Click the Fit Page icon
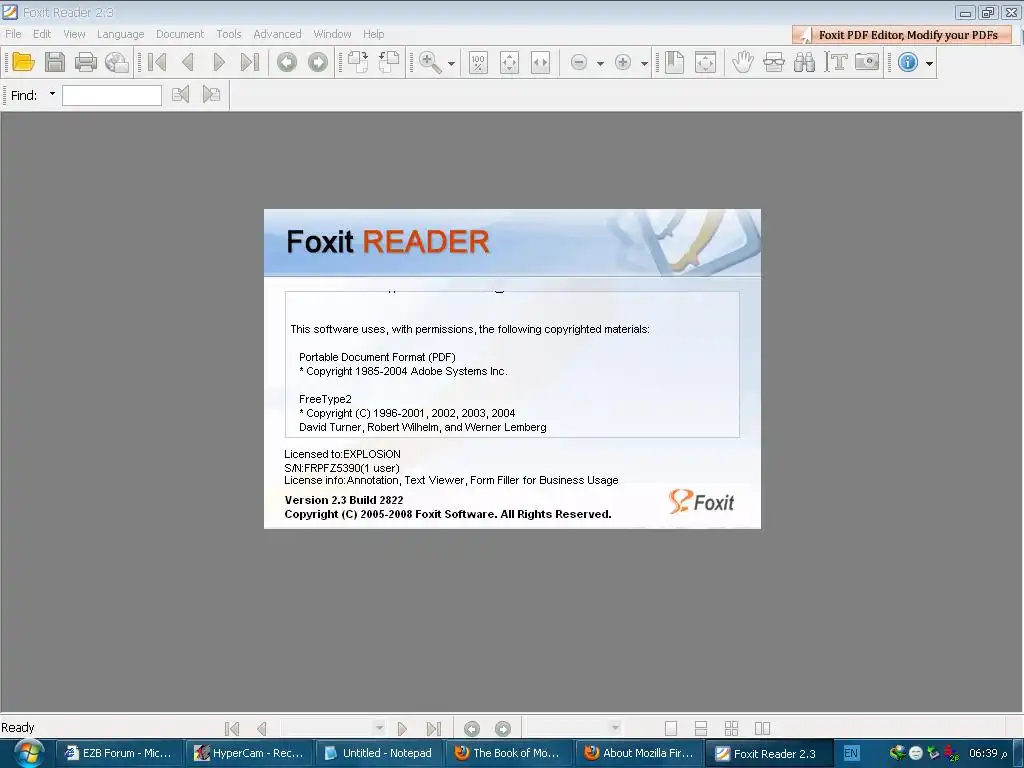 [x=509, y=62]
